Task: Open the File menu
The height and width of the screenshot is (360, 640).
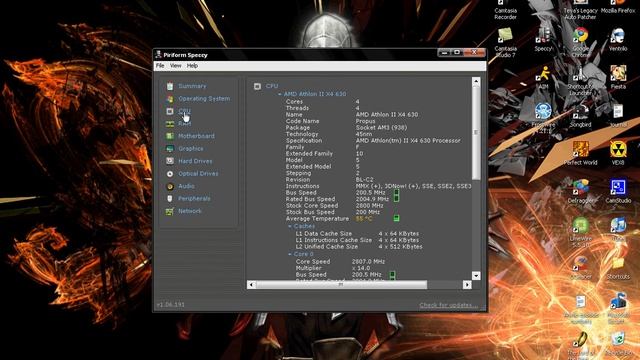Action: (x=160, y=65)
